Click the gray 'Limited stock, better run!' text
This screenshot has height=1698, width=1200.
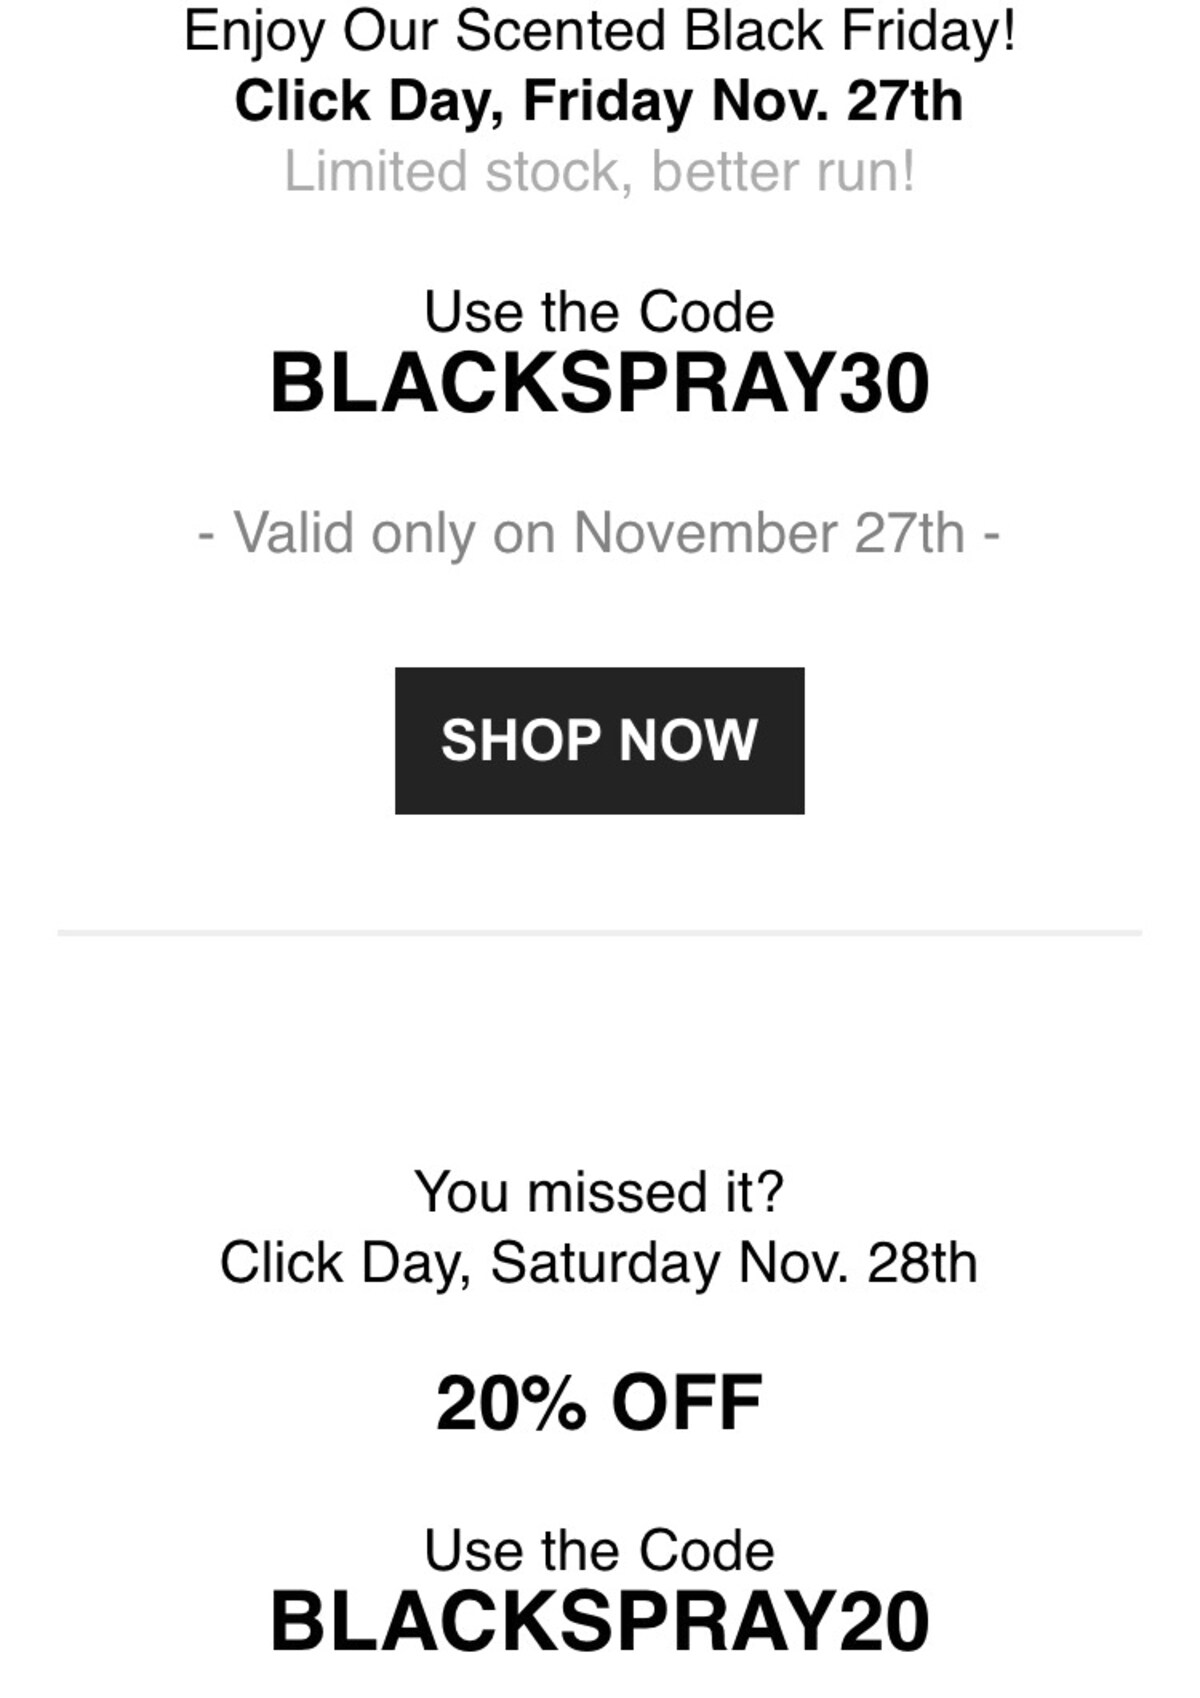pyautogui.click(x=599, y=172)
